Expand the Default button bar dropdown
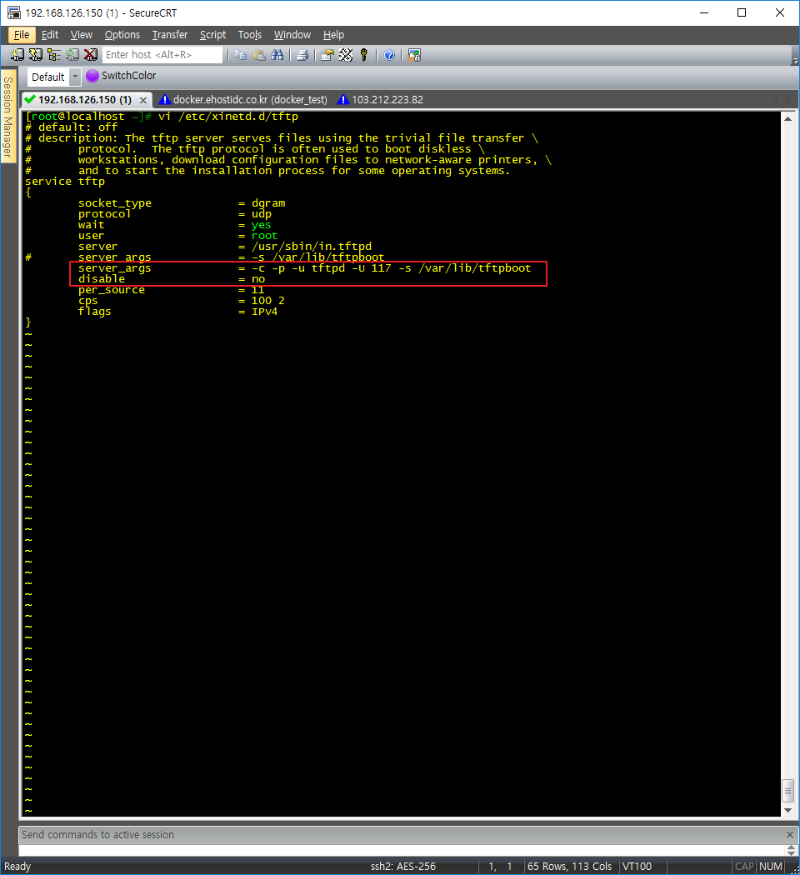800x875 pixels. [74, 77]
